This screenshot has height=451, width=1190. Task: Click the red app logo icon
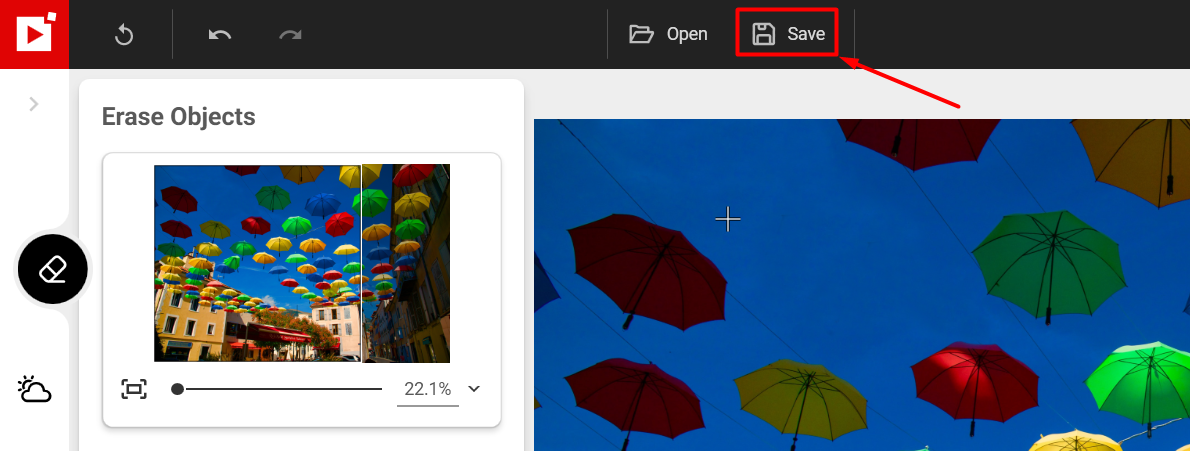(34, 34)
